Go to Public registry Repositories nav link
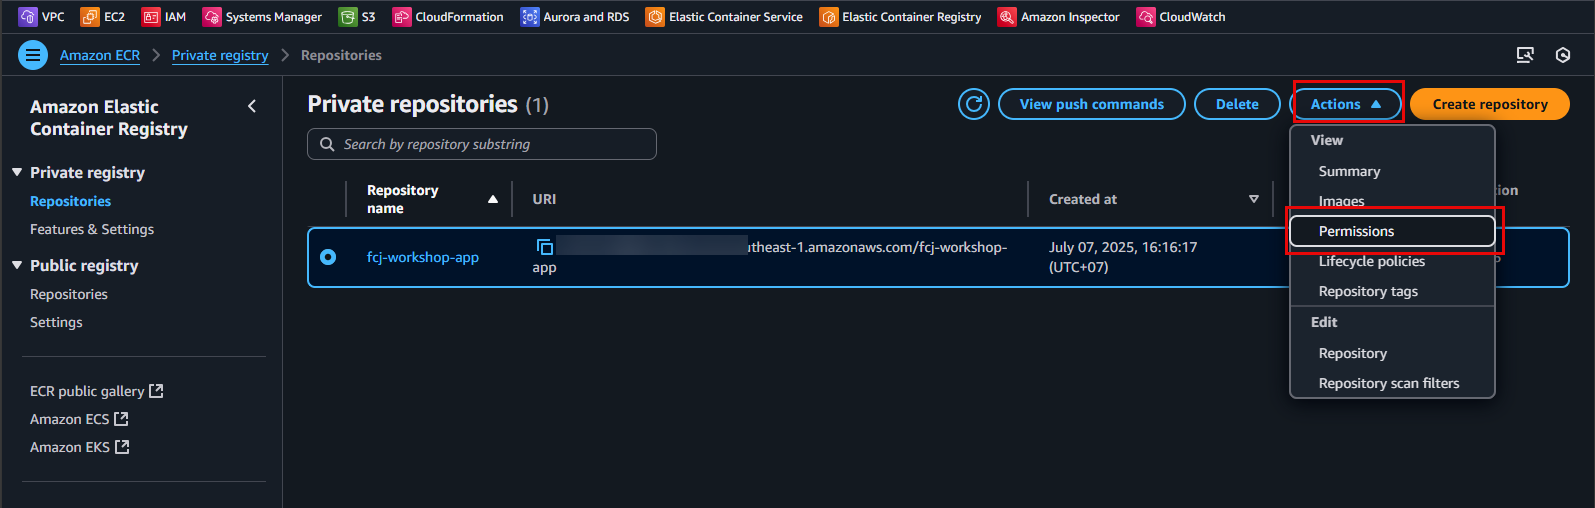 point(69,294)
